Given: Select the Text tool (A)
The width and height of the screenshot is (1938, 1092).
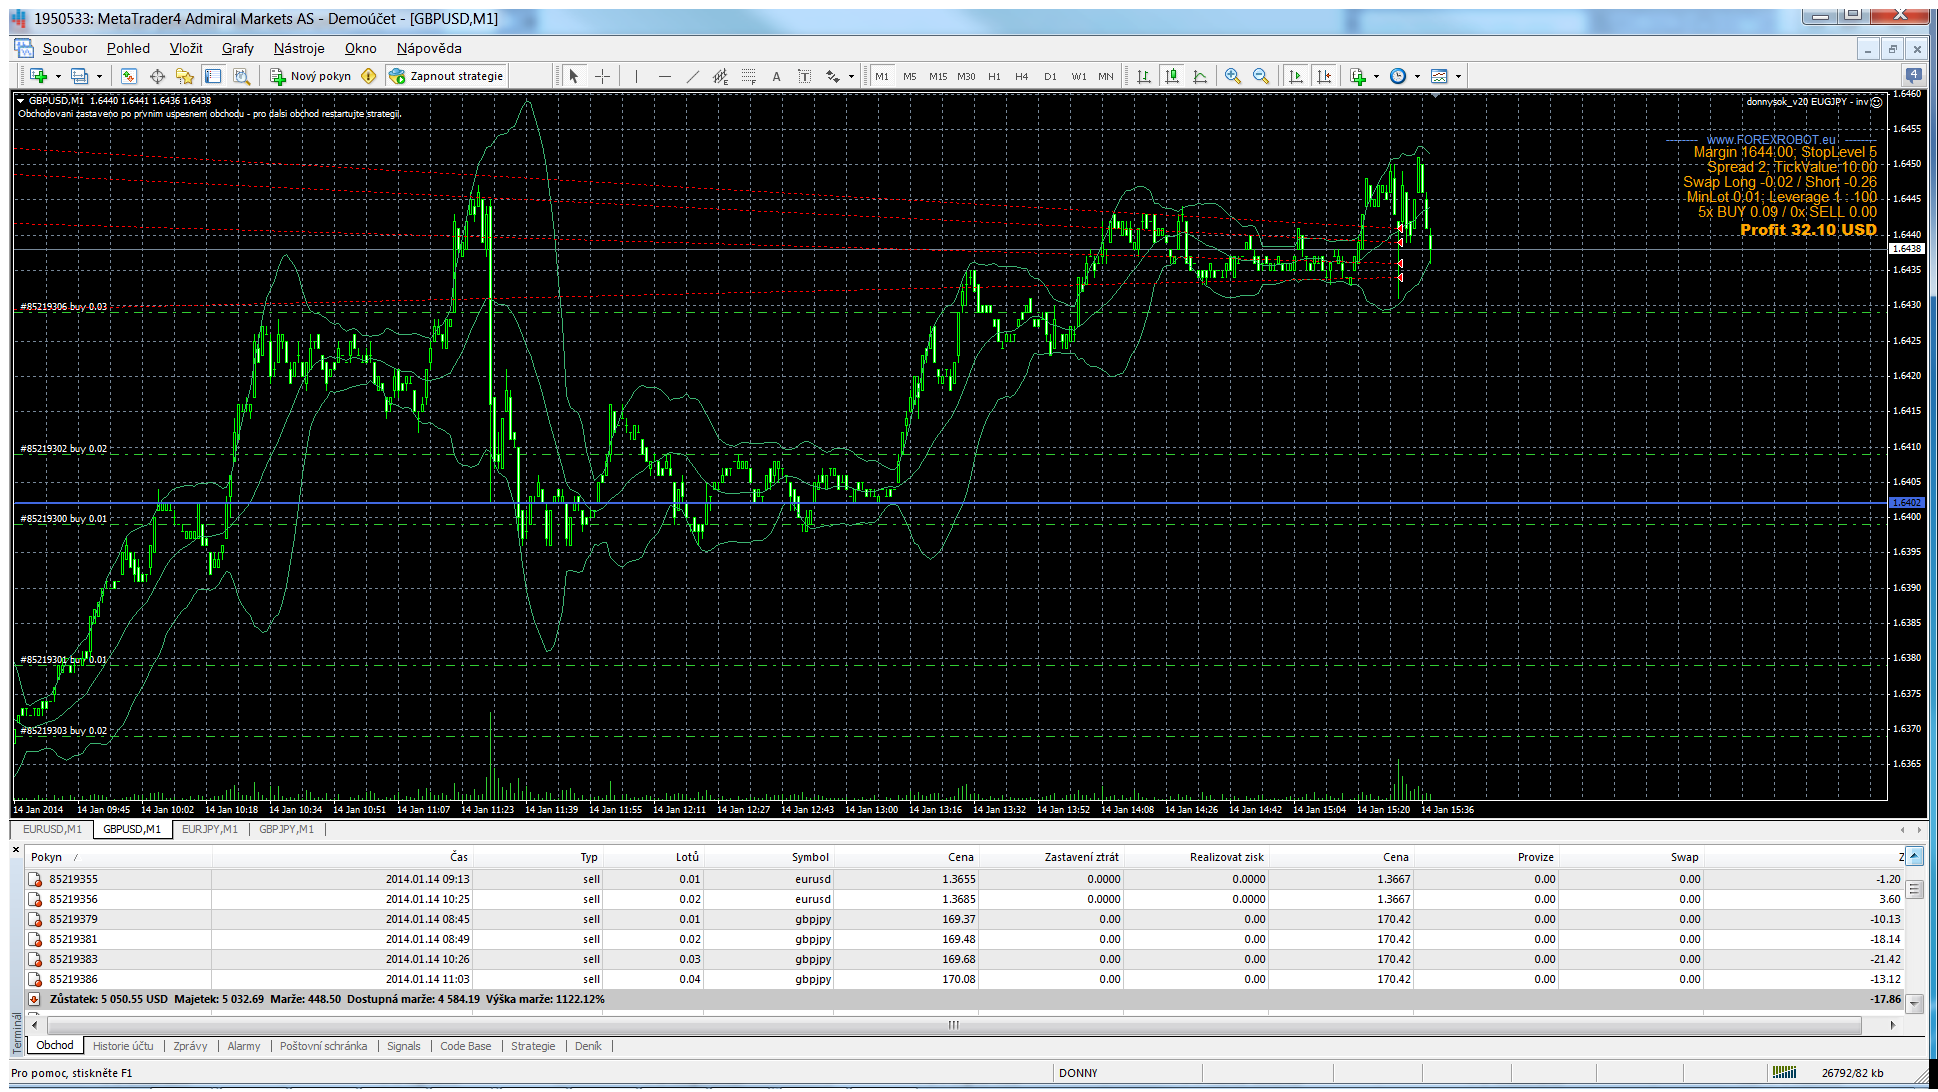Looking at the screenshot, I should pyautogui.click(x=776, y=76).
